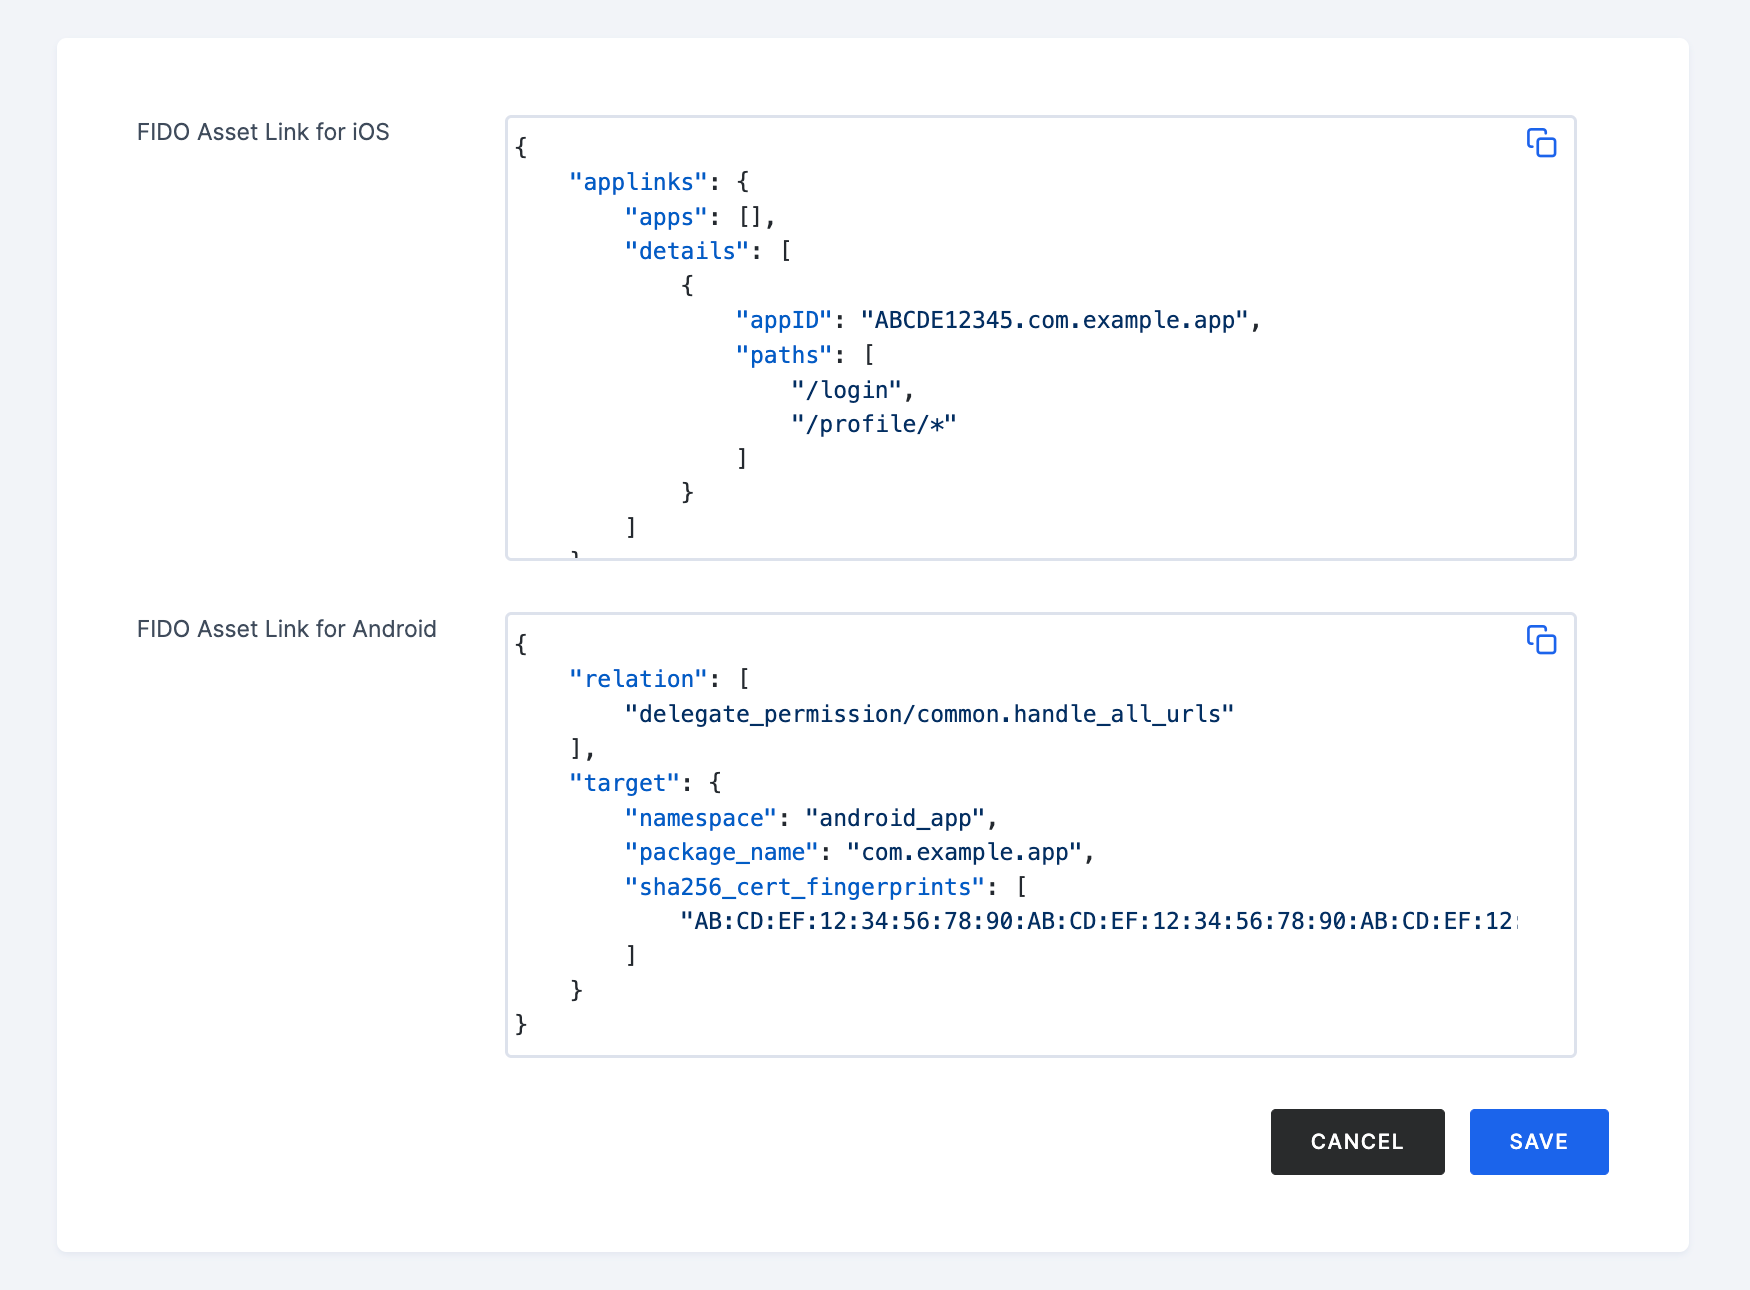Viewport: 1750px width, 1290px height.
Task: Click inside the iOS asset link editor
Action: pos(1040,338)
